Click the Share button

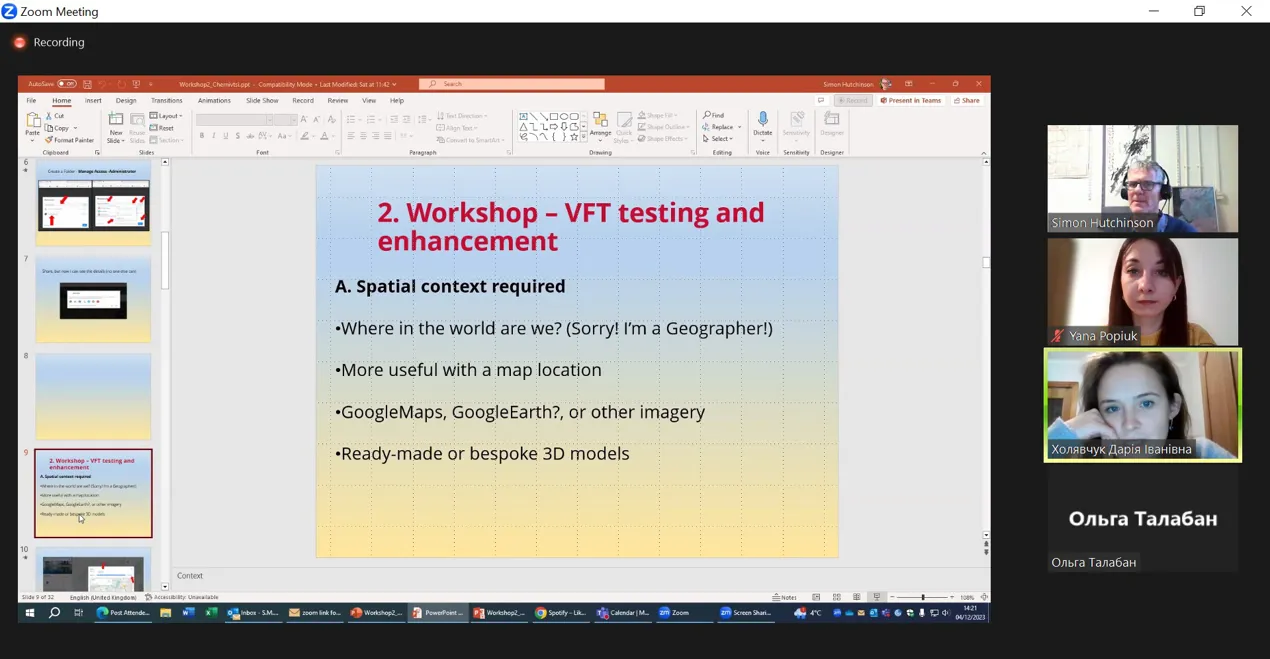[x=967, y=100]
